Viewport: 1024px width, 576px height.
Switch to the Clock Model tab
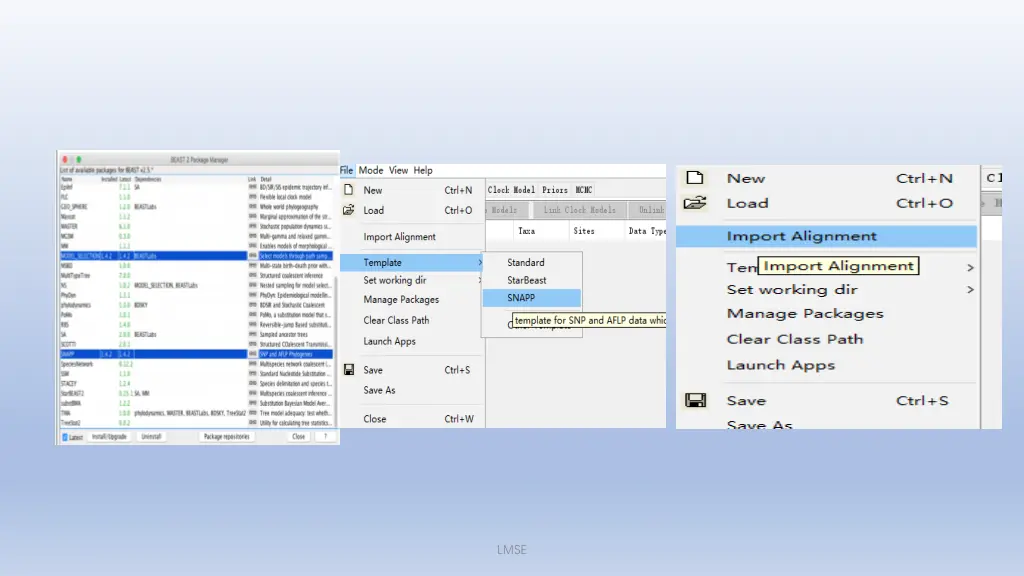click(x=511, y=190)
